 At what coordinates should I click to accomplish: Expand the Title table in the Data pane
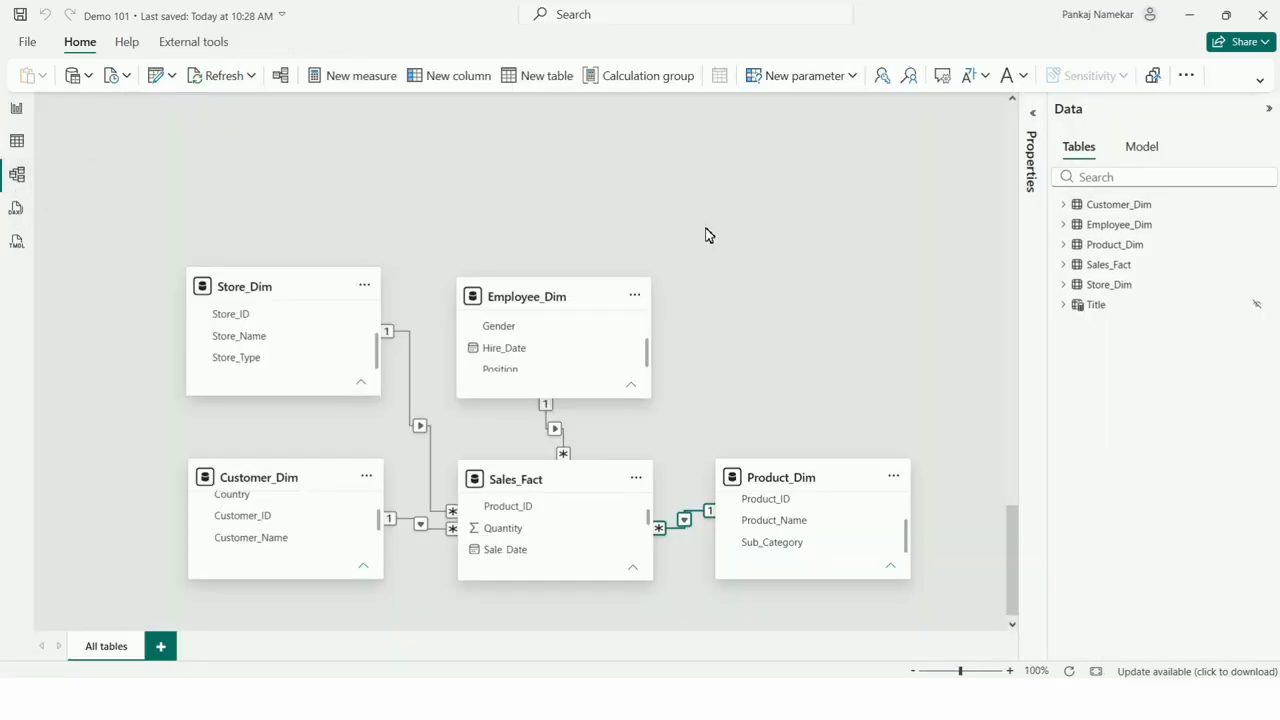pos(1063,304)
